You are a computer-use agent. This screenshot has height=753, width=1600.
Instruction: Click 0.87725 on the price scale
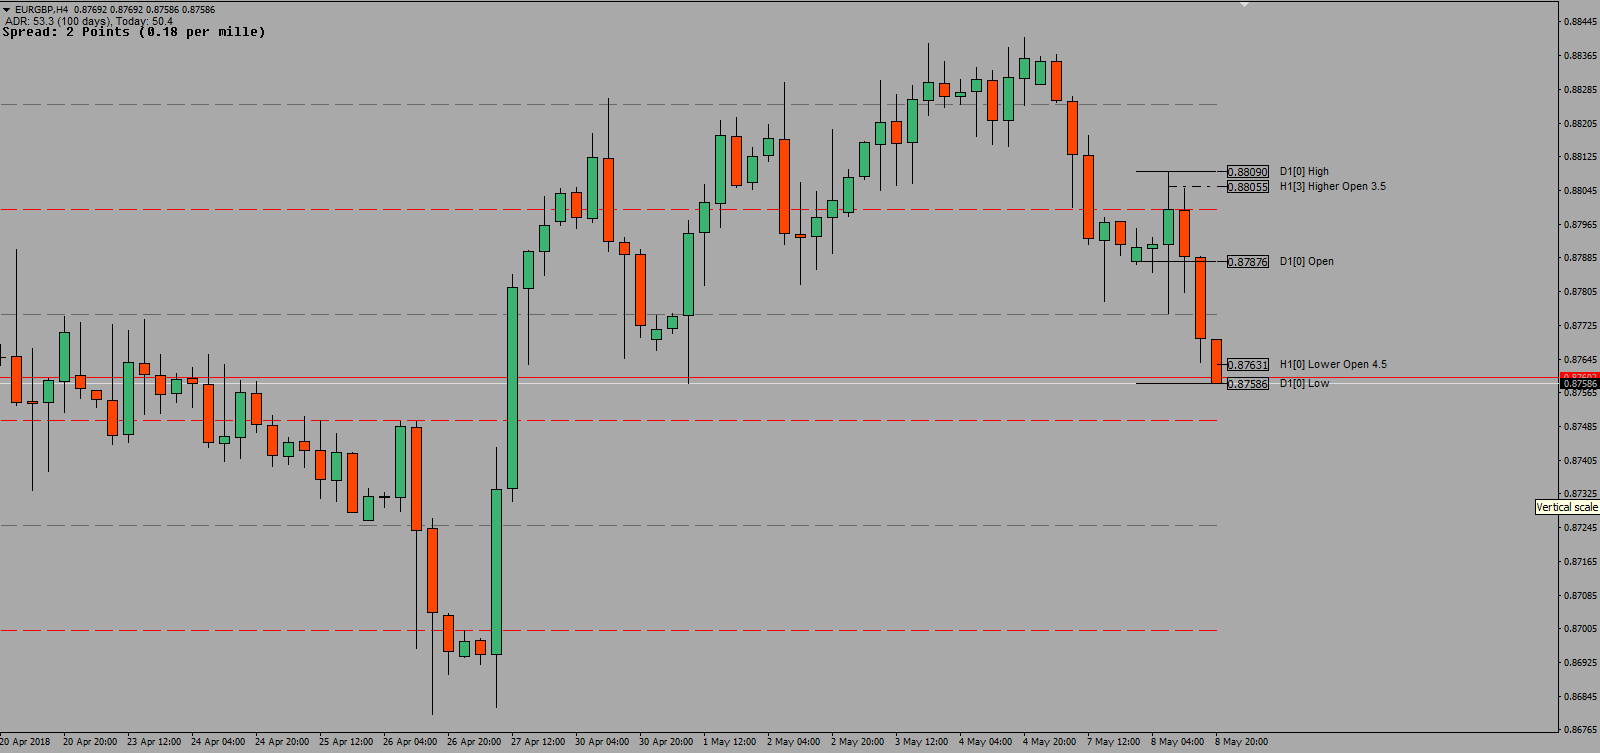(1580, 326)
